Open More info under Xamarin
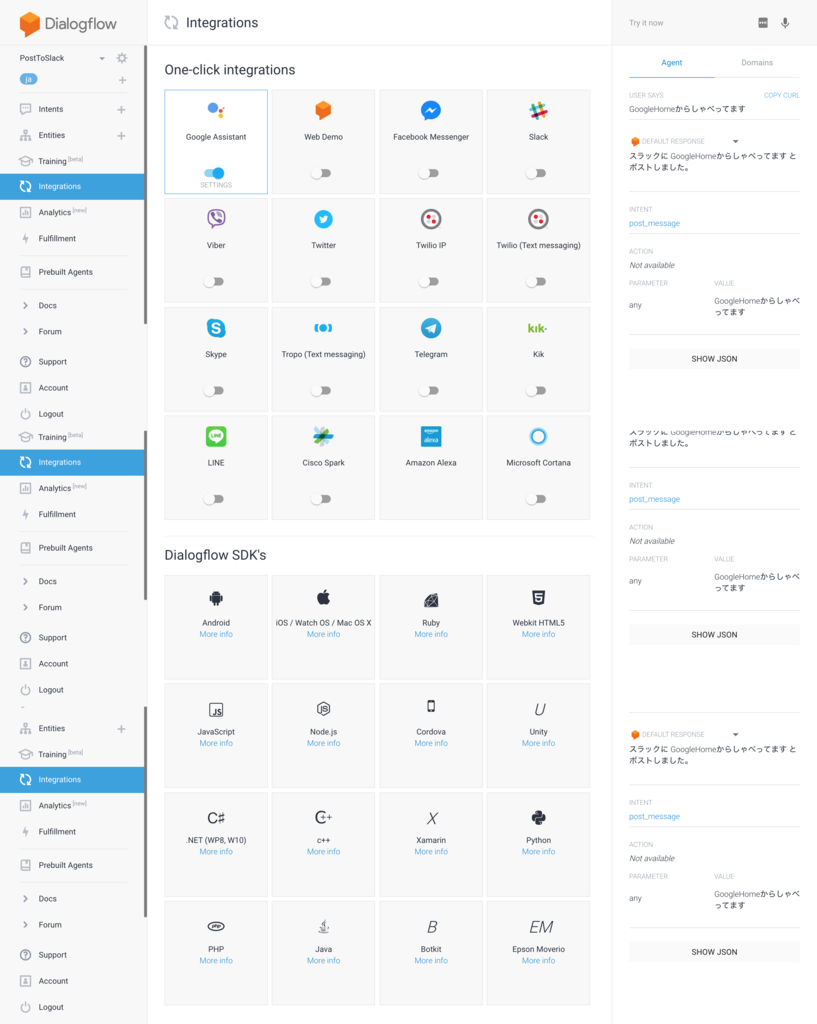Image resolution: width=817 pixels, height=1024 pixels. tap(431, 852)
